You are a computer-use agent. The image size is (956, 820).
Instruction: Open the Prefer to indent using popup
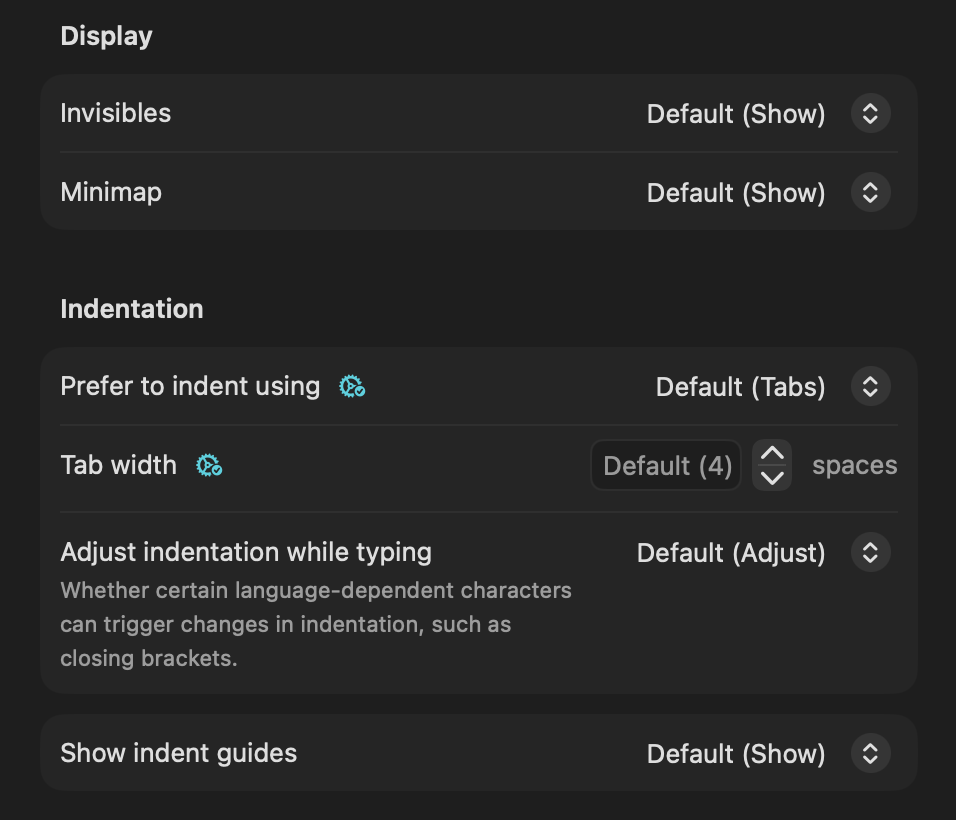(870, 387)
